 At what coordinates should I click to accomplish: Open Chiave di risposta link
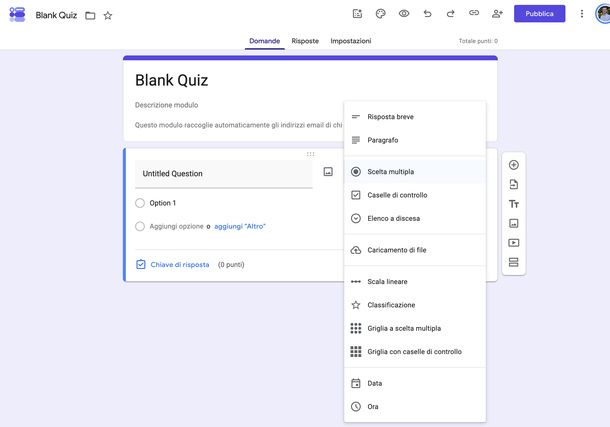click(x=180, y=264)
